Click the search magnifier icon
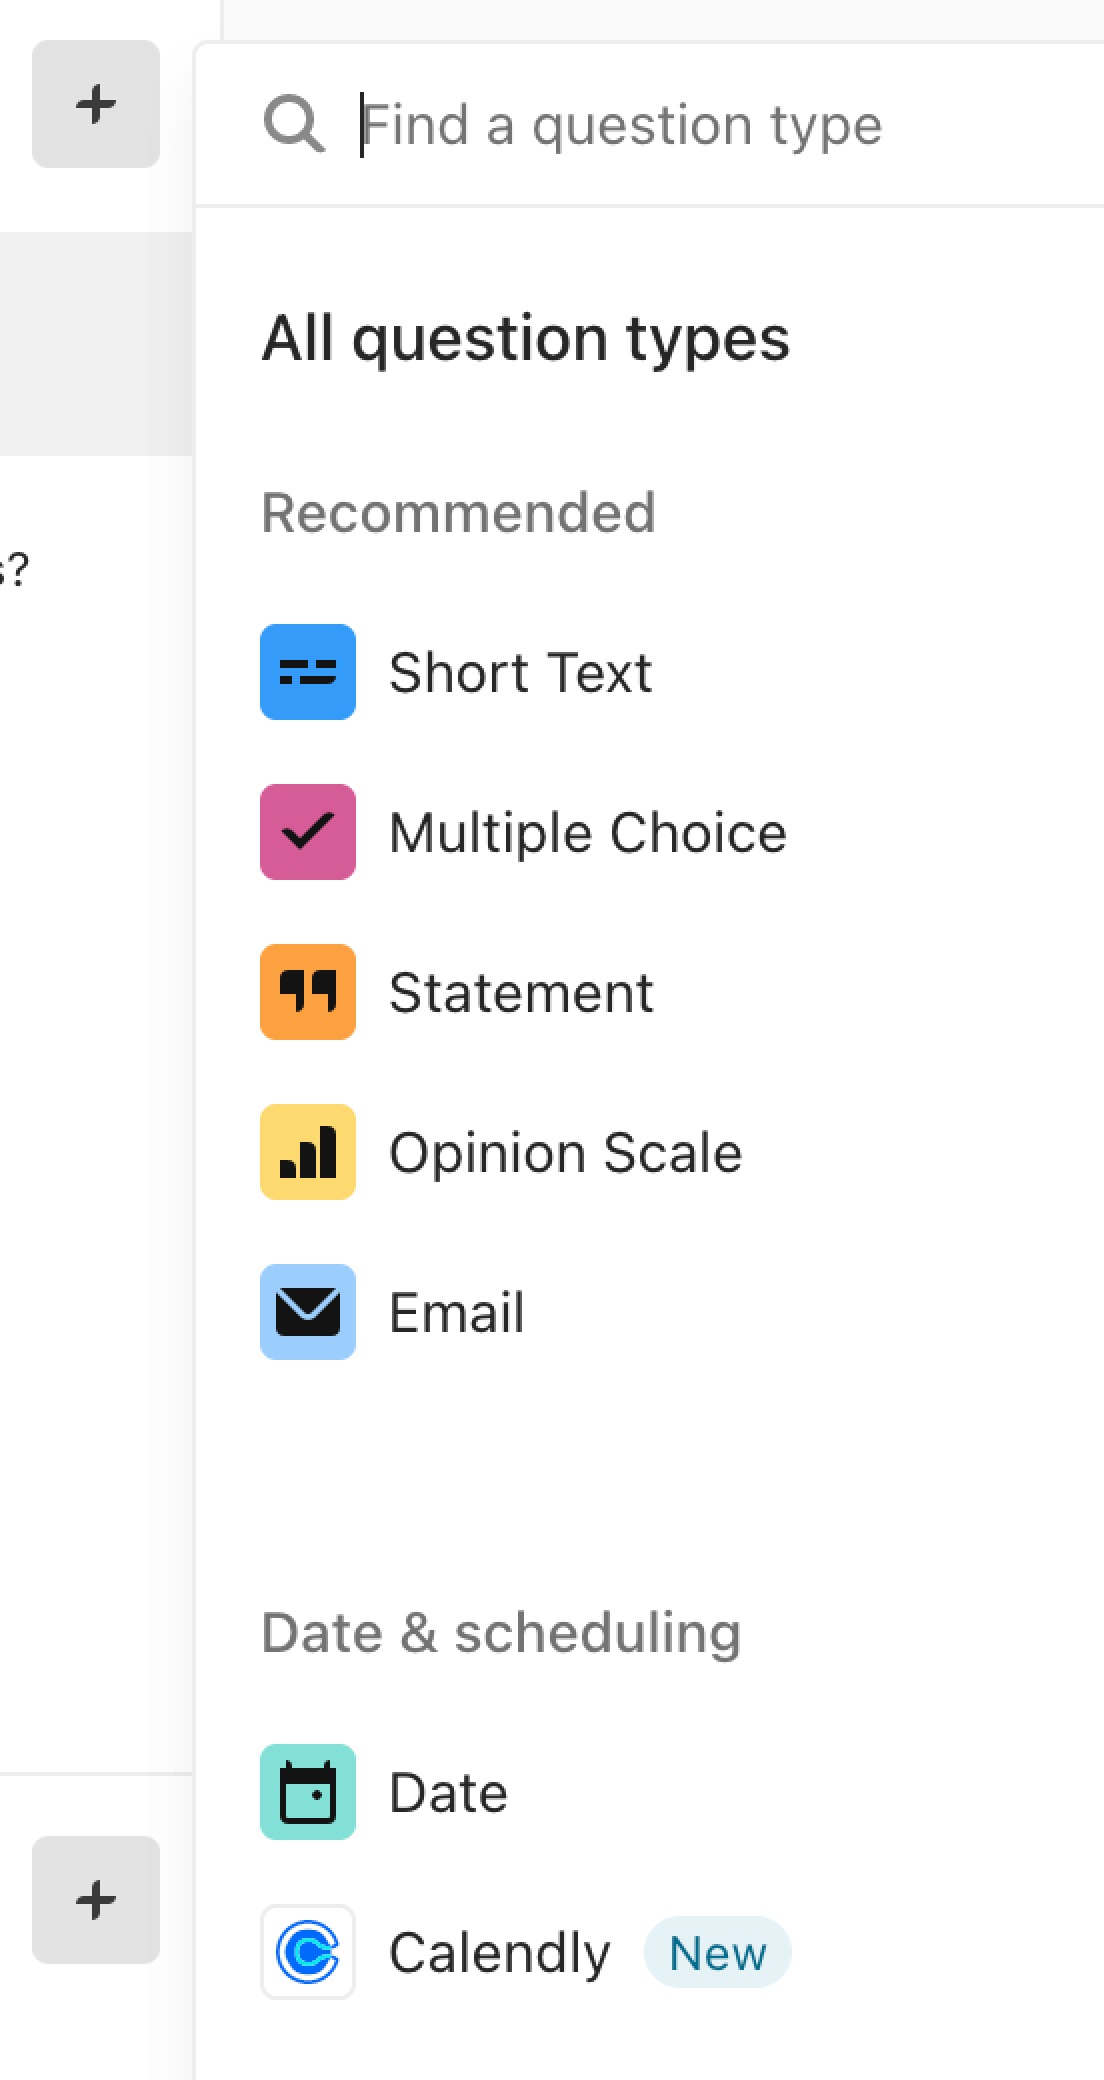 pyautogui.click(x=294, y=123)
